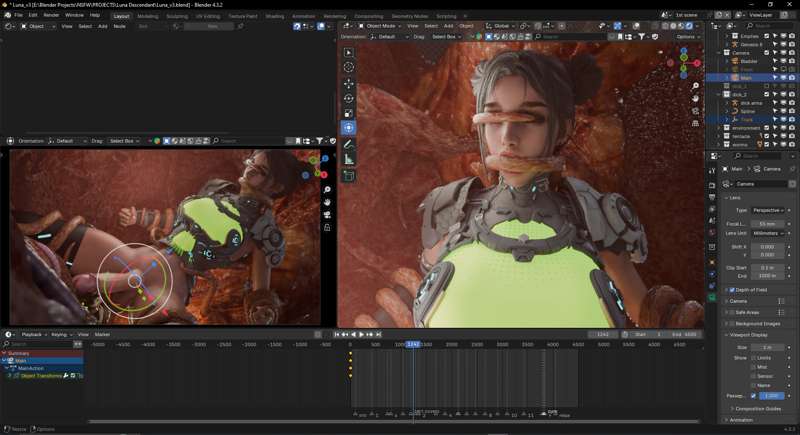800x435 pixels.
Task: Enable the Limits checkbox under Viewport Display
Action: pos(753,358)
